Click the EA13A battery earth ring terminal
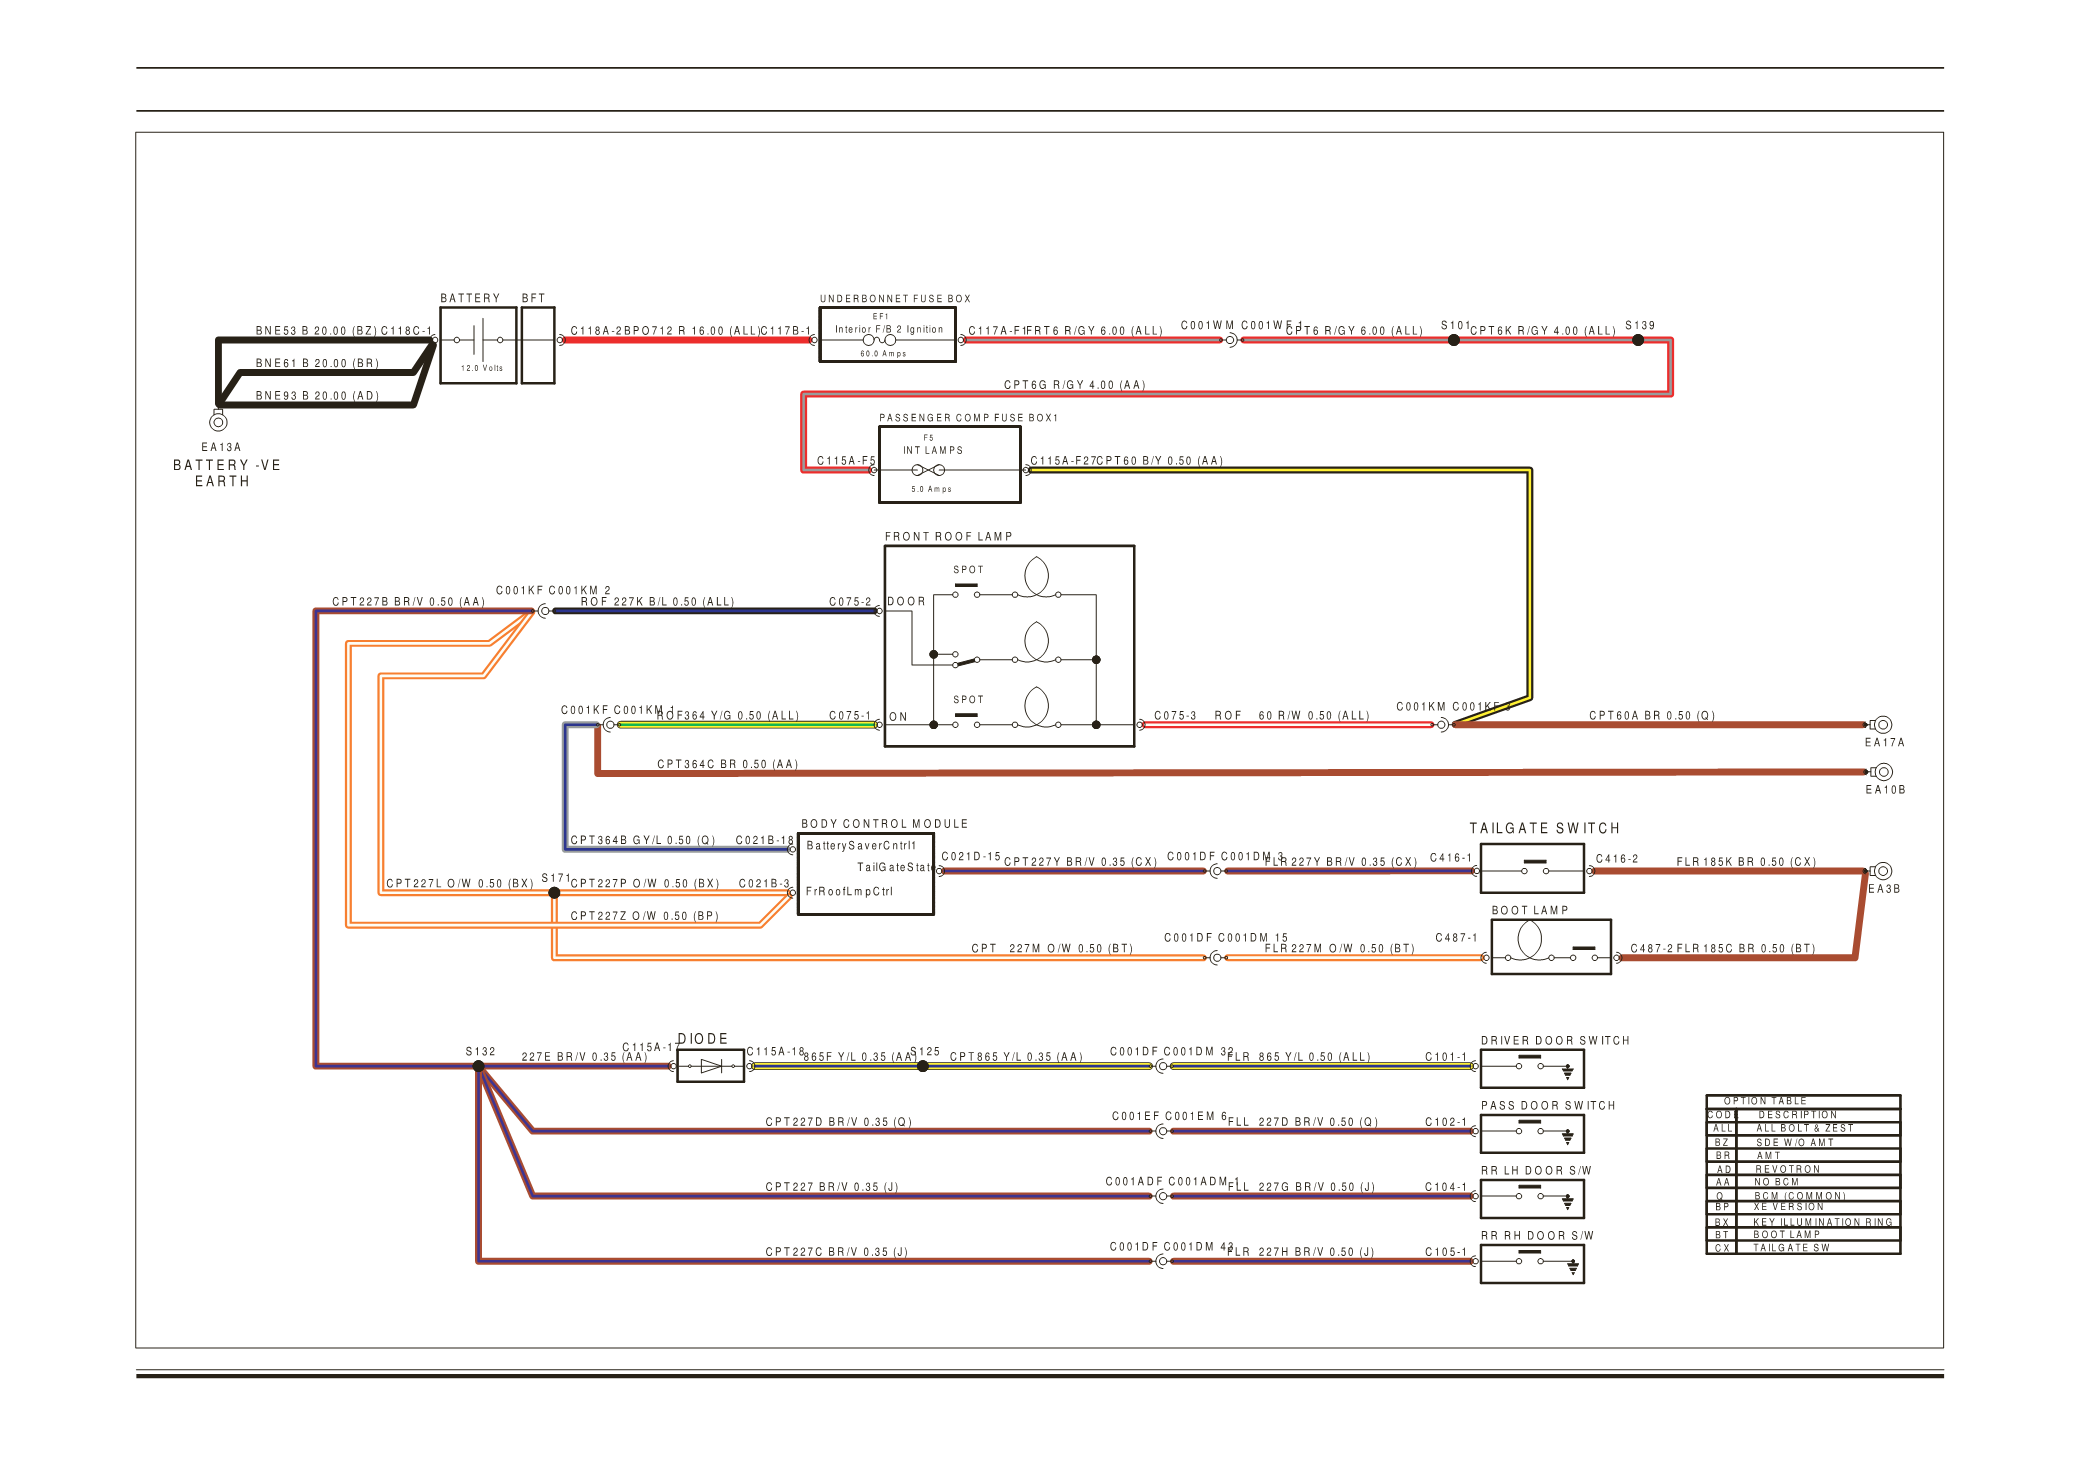2080x1471 pixels. pos(218,422)
